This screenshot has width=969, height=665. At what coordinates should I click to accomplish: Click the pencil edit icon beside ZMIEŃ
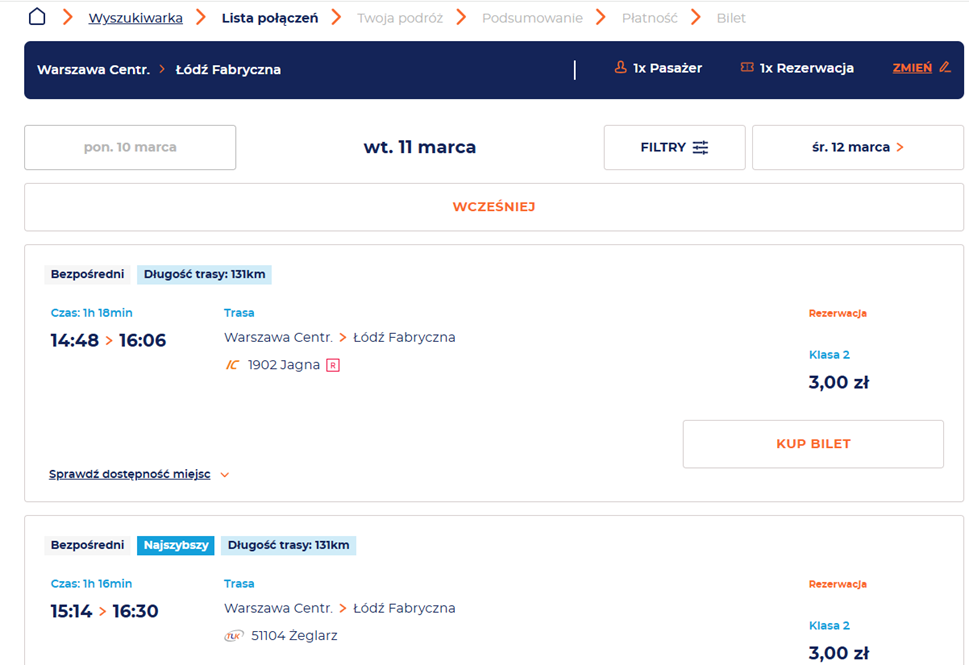[x=945, y=67]
